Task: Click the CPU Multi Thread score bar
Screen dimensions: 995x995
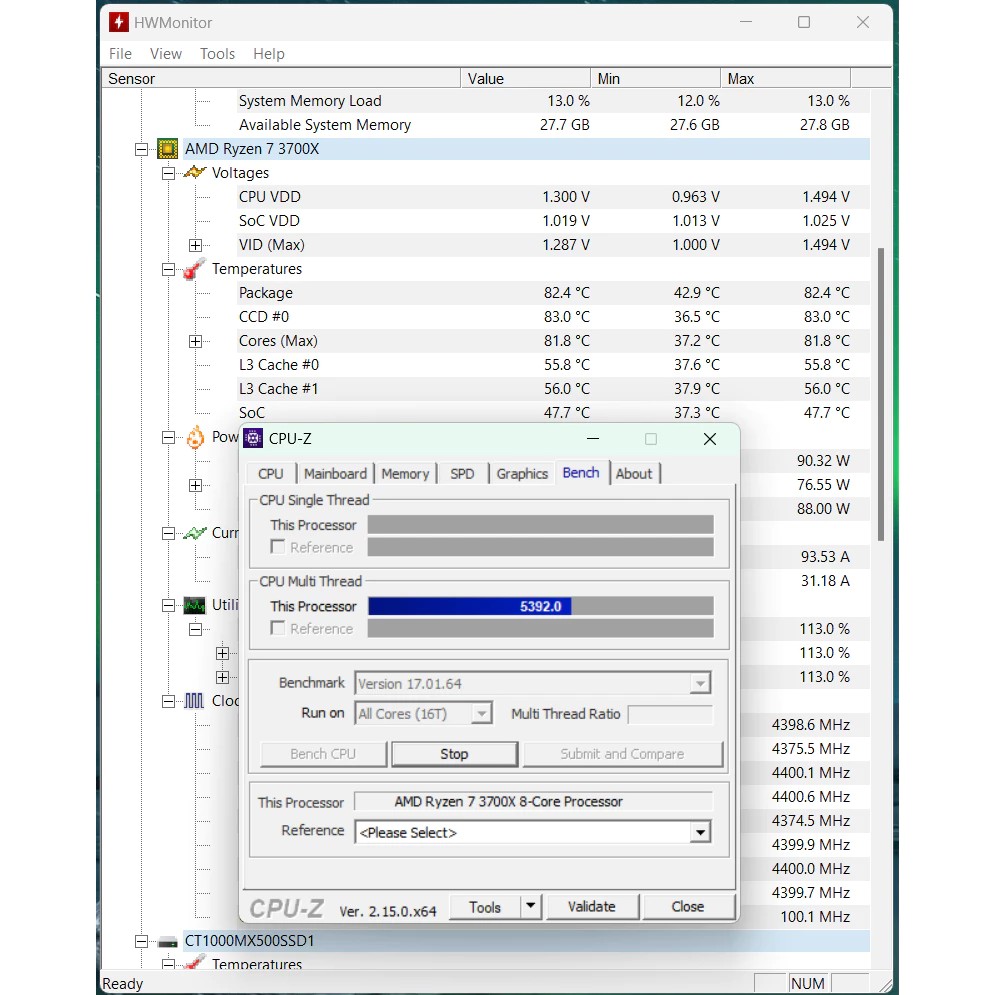Action: click(540, 606)
